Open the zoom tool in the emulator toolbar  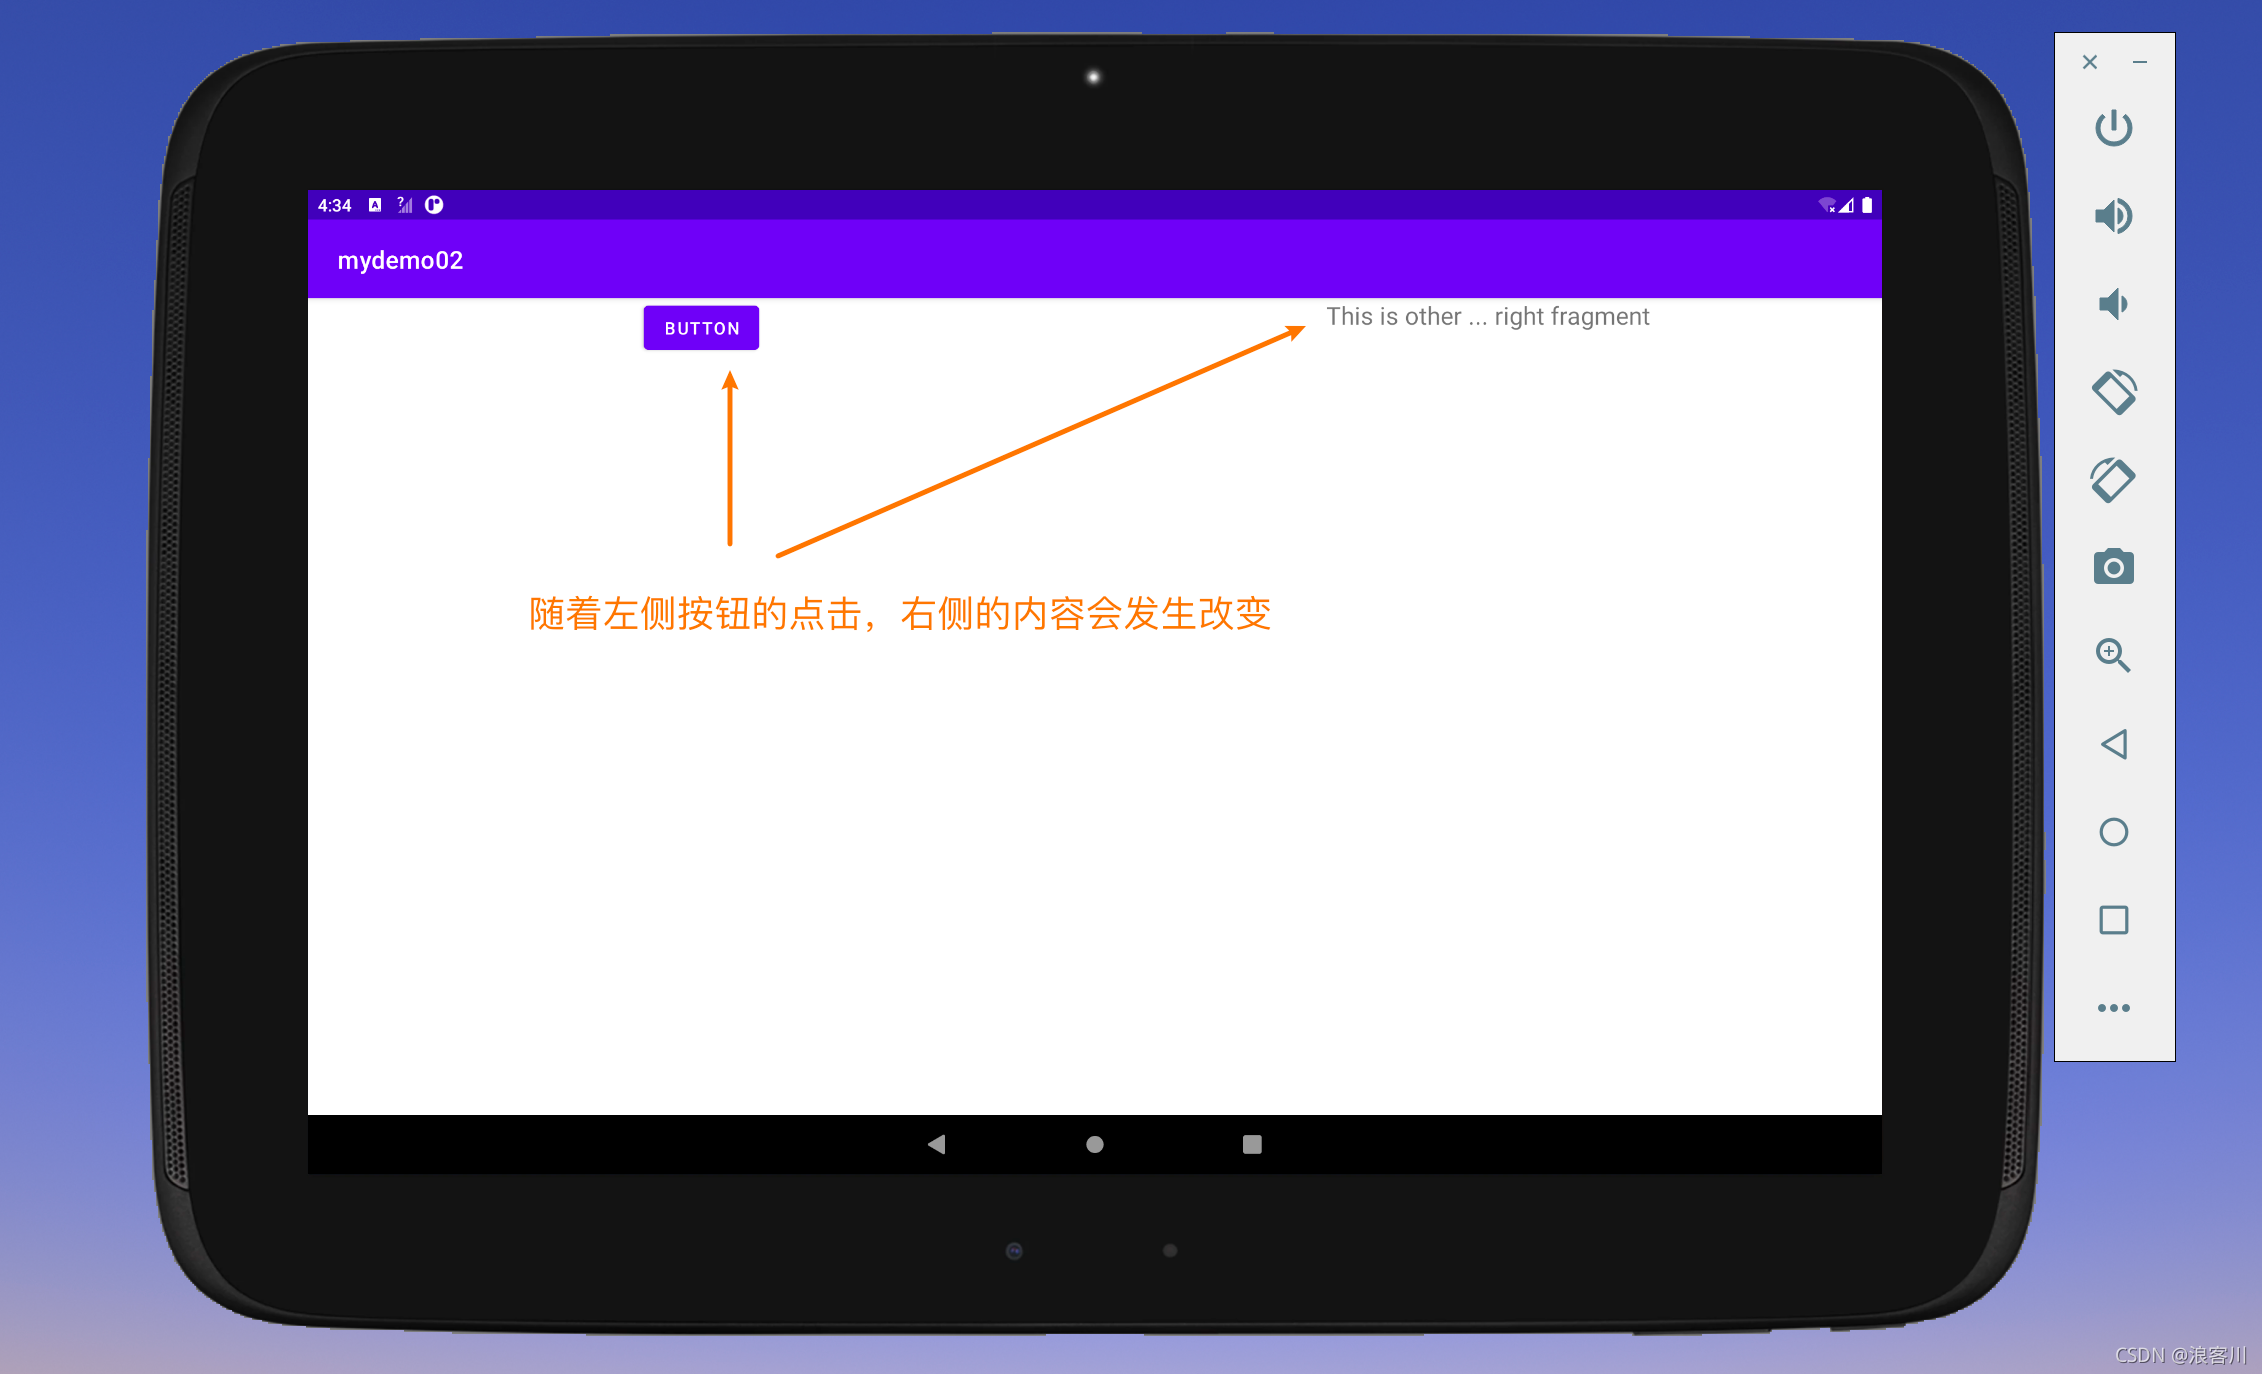pyautogui.click(x=2114, y=656)
